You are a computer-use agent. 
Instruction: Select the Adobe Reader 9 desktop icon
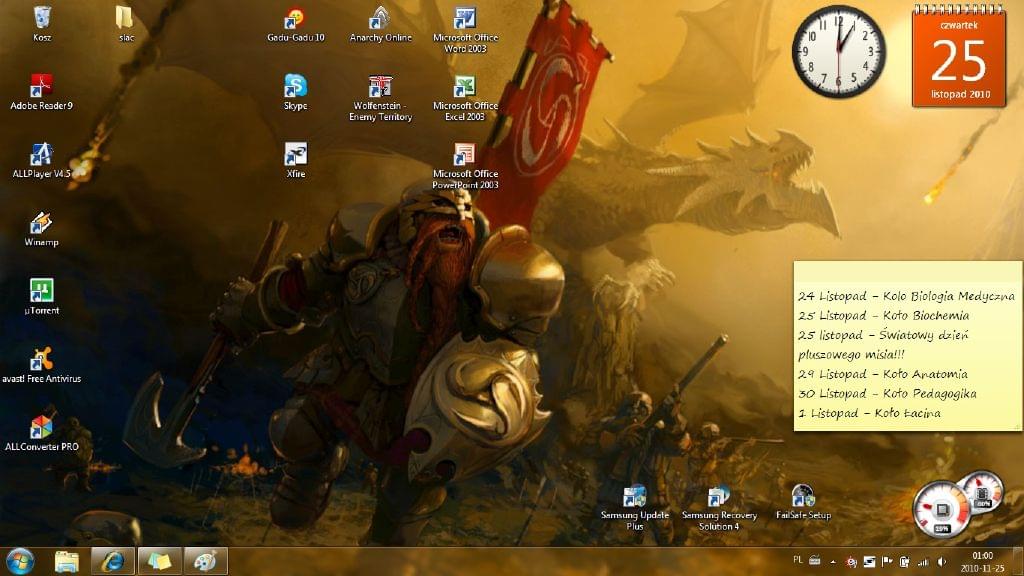pos(42,92)
